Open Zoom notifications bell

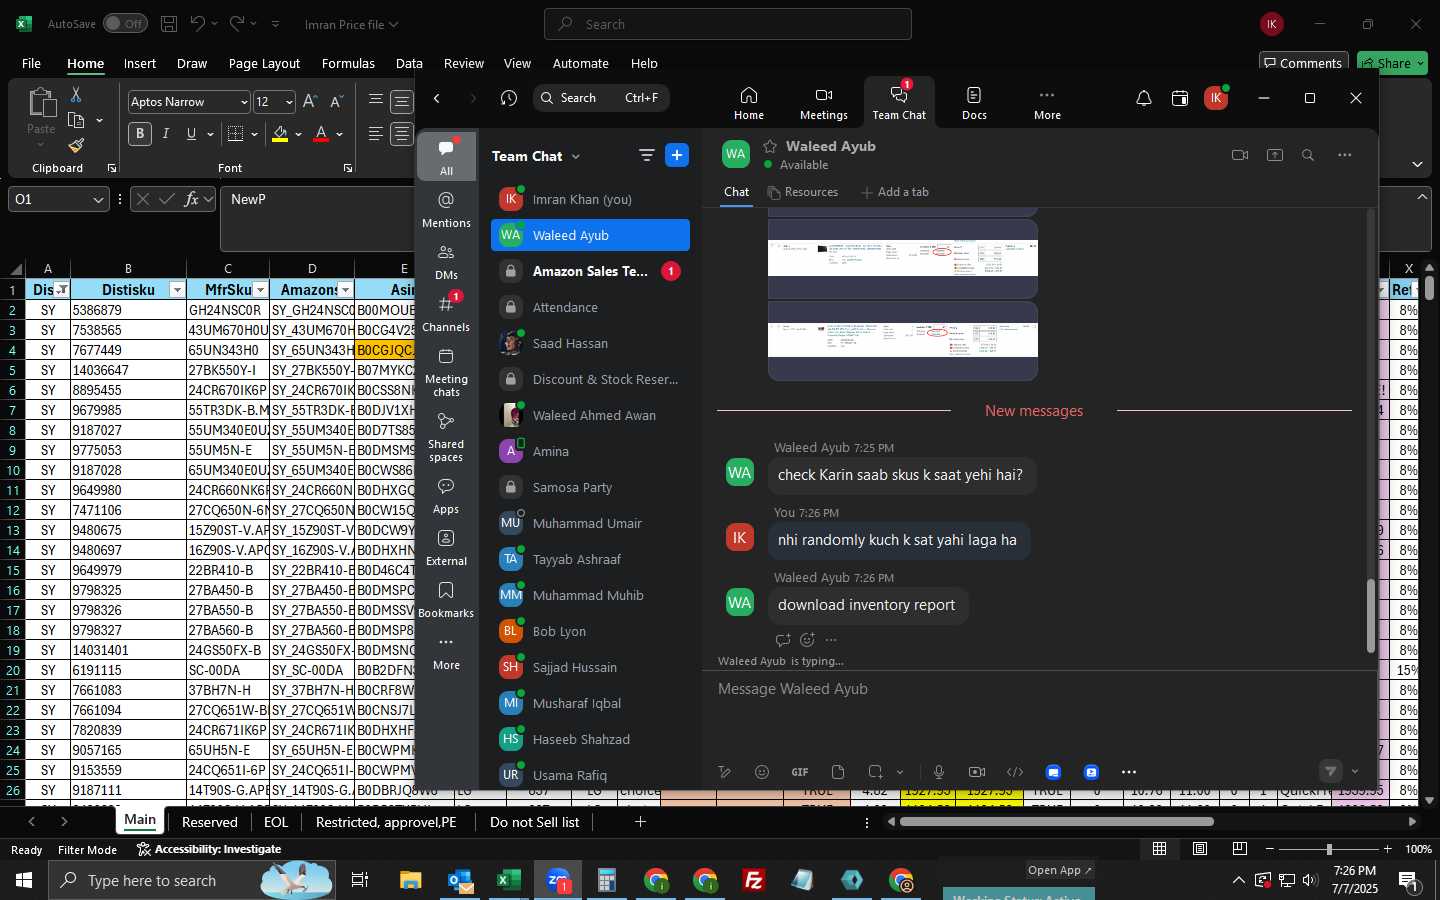(1144, 98)
